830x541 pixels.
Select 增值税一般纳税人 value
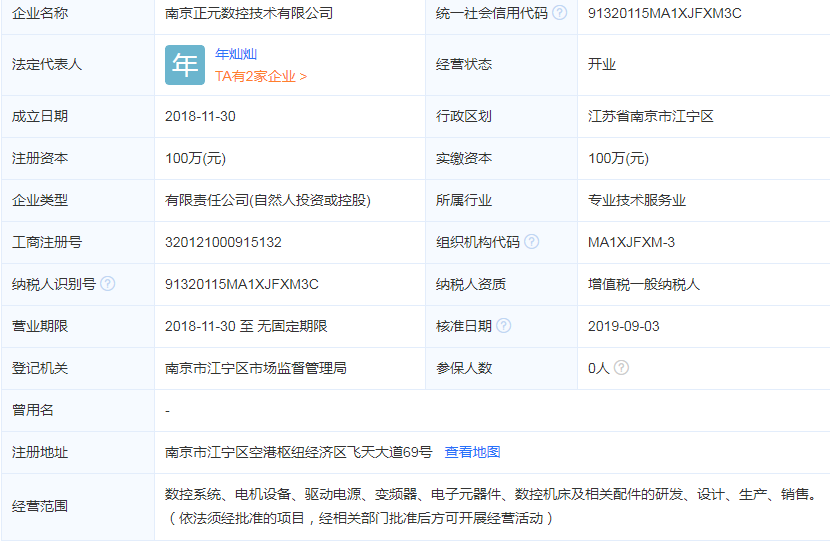click(x=644, y=284)
